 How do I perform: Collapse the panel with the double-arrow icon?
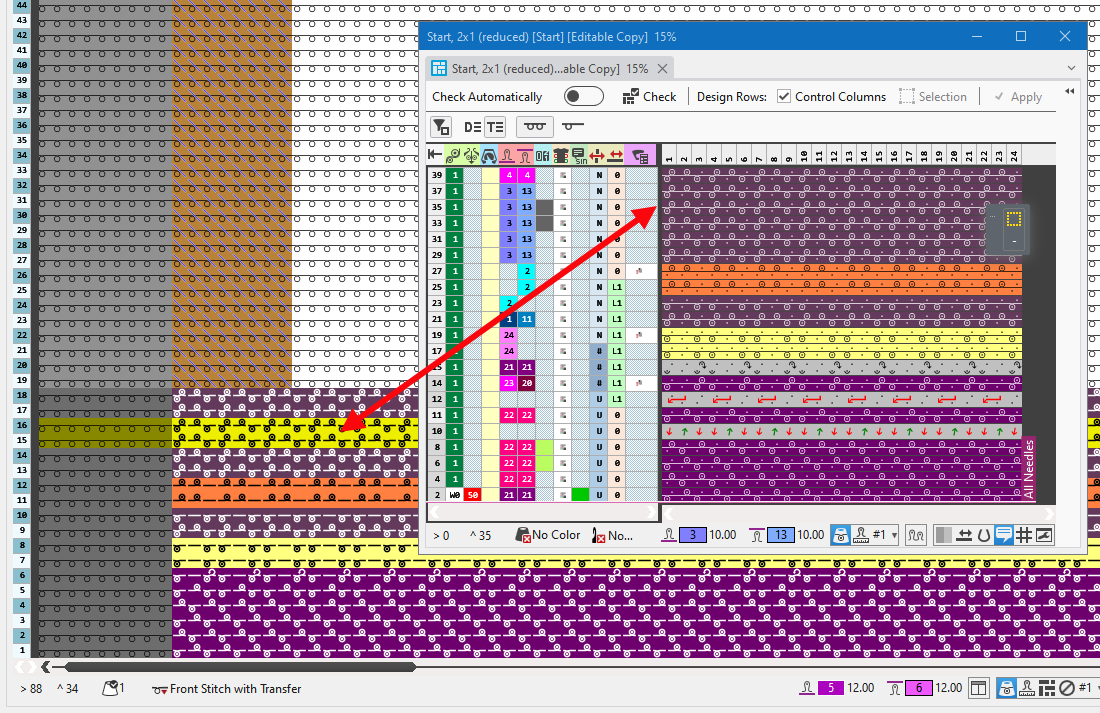(1069, 91)
